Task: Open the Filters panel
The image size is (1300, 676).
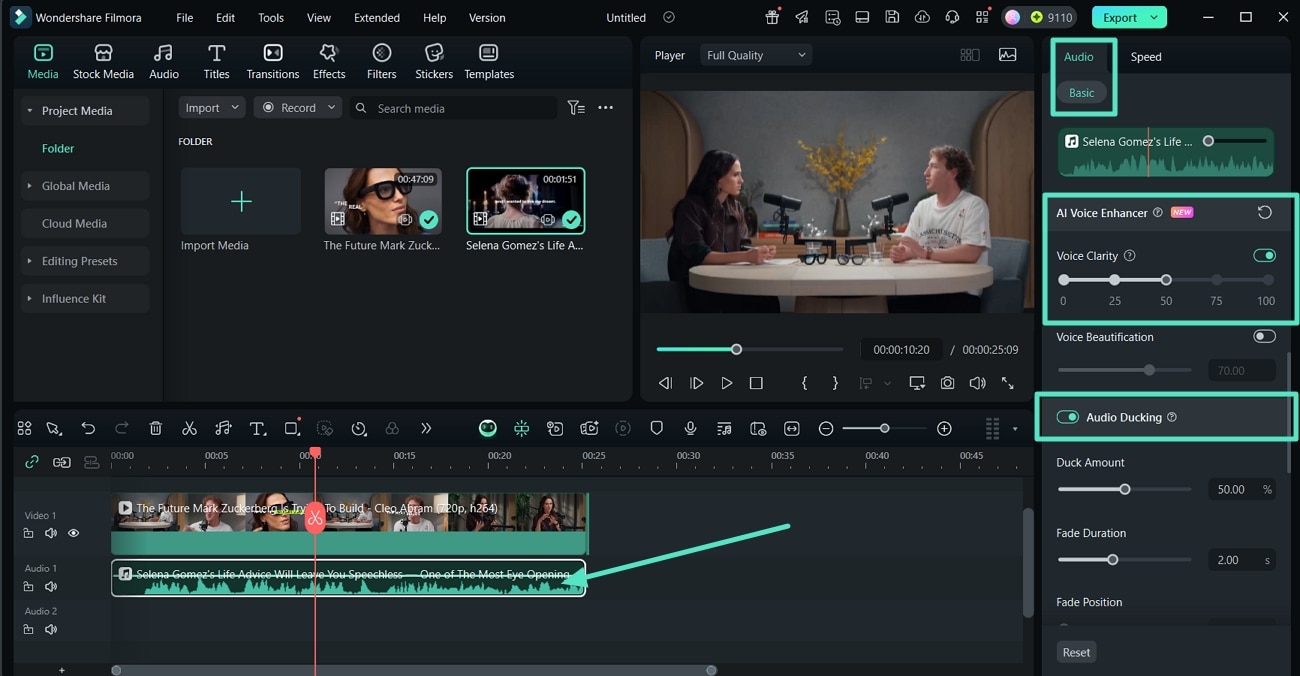Action: 381,61
